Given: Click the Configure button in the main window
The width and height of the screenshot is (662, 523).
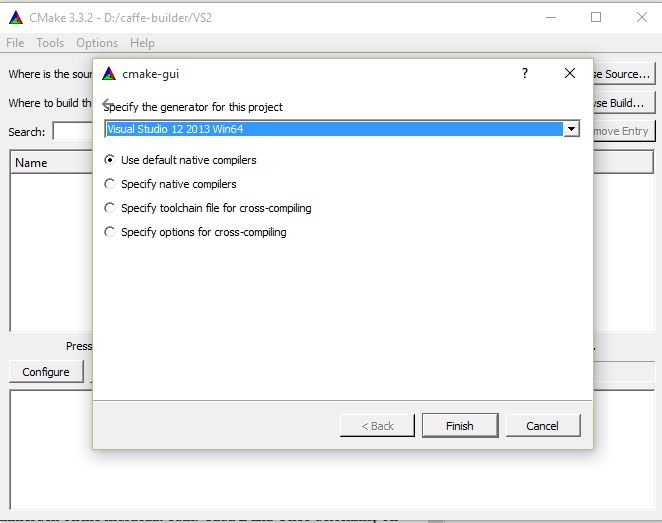Looking at the screenshot, I should [x=46, y=372].
